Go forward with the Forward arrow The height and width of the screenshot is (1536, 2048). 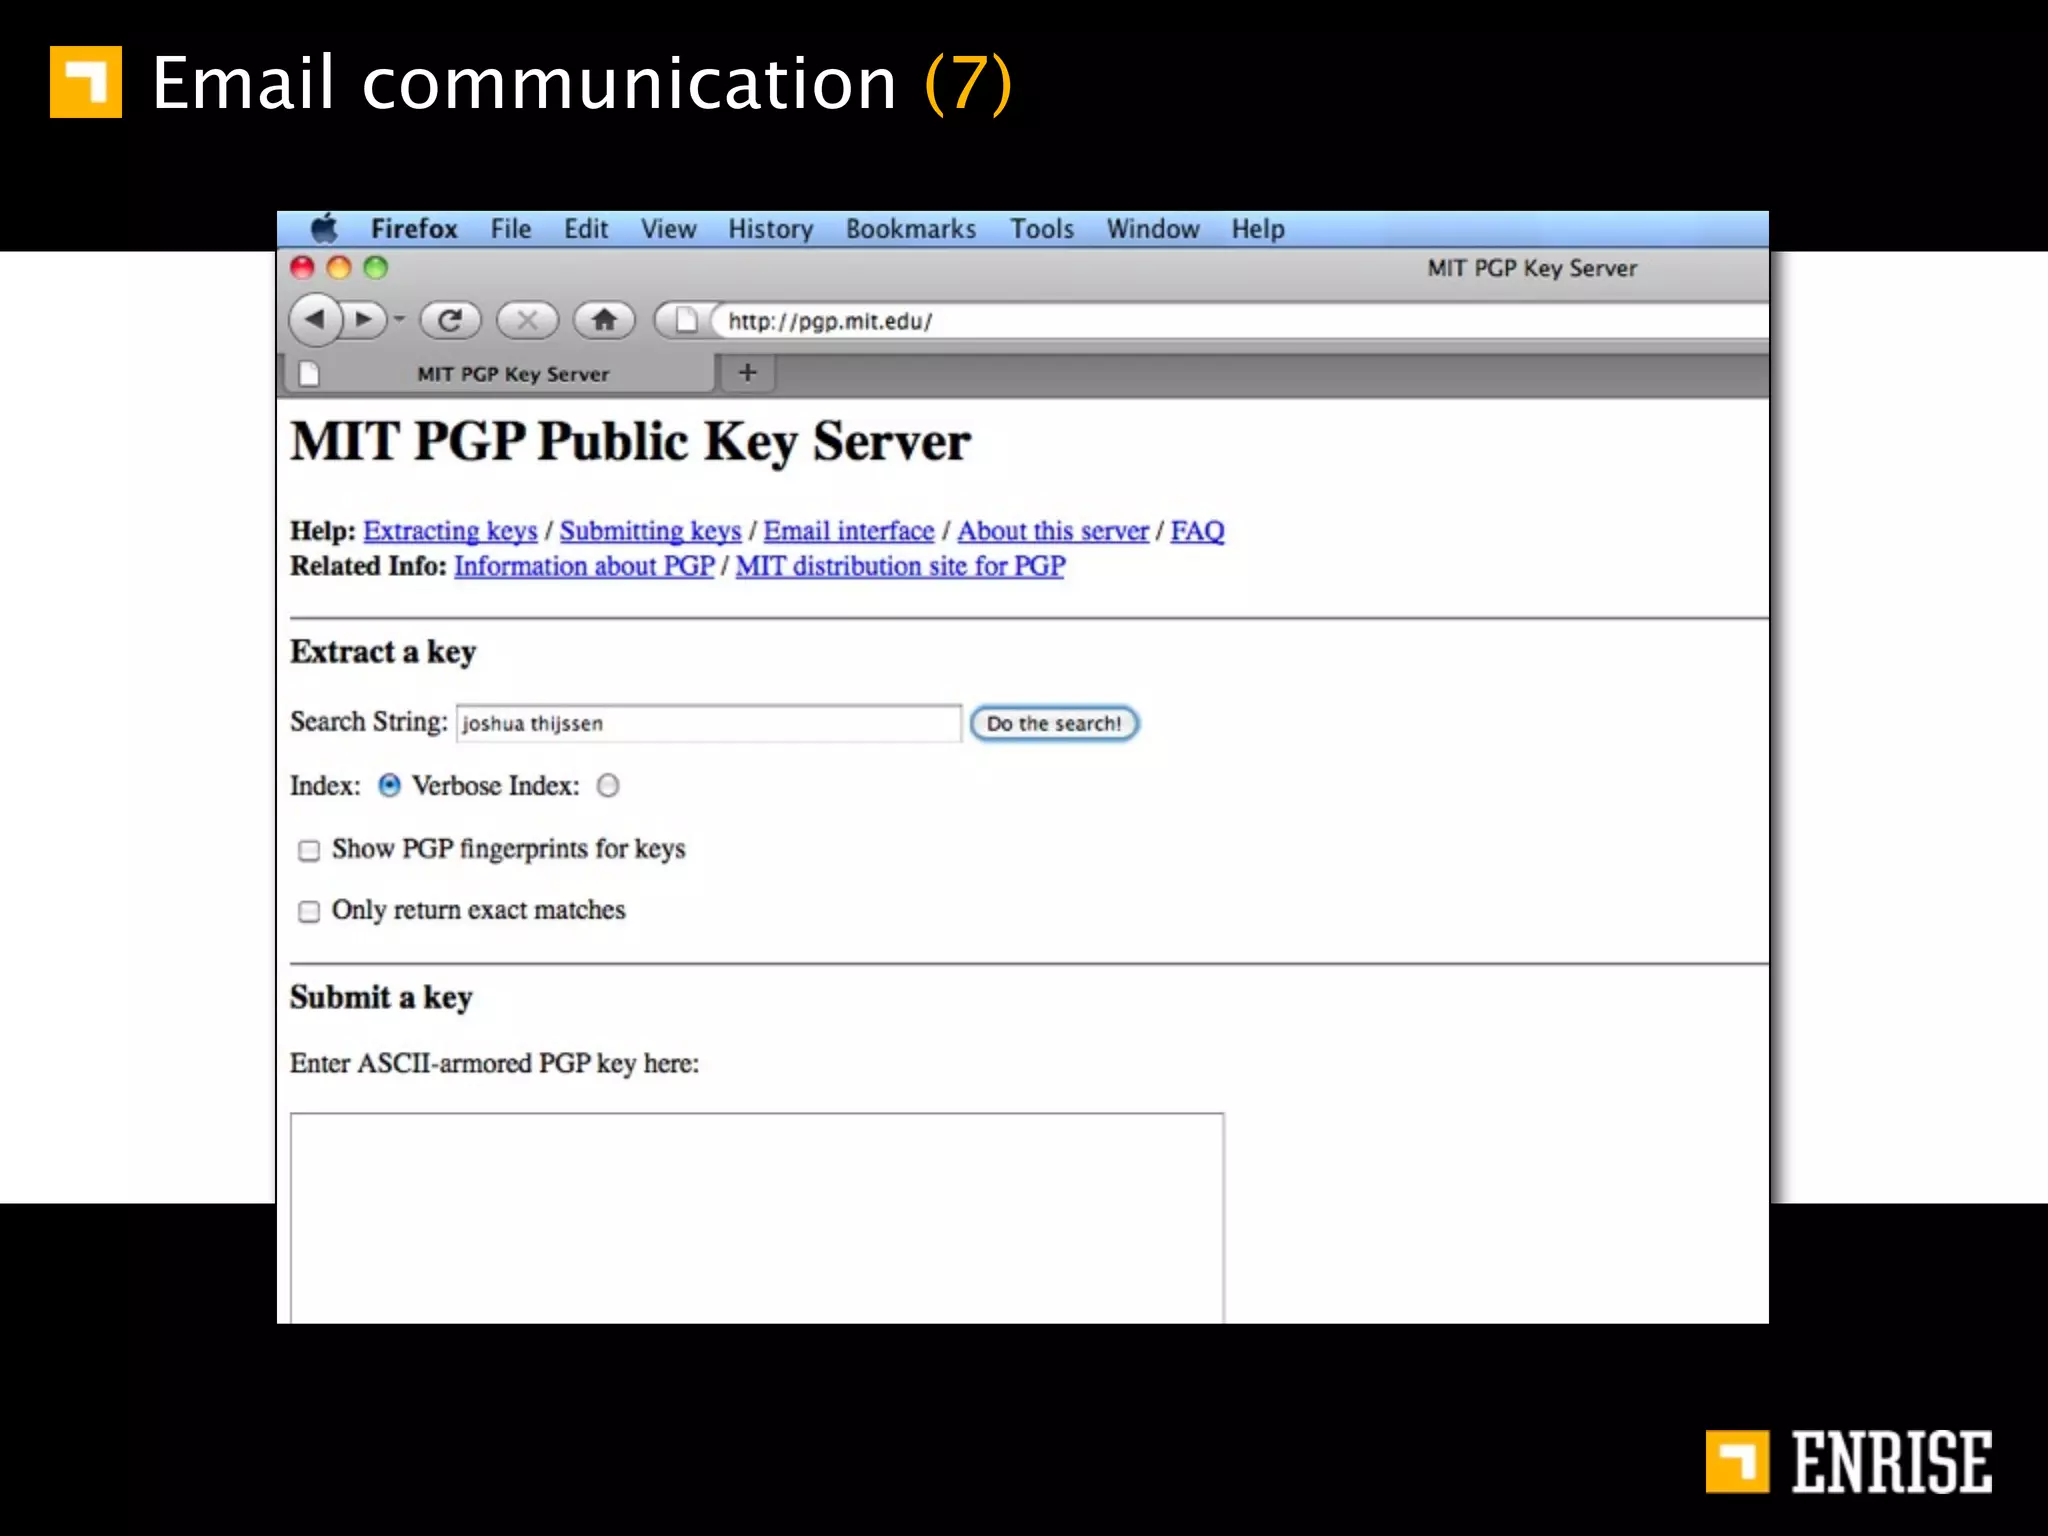(365, 320)
